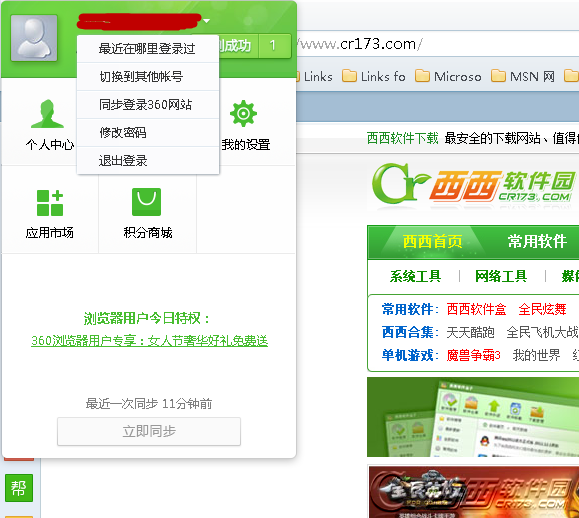Click the green badge showing 1
This screenshot has width=579, height=518.
[275, 46]
